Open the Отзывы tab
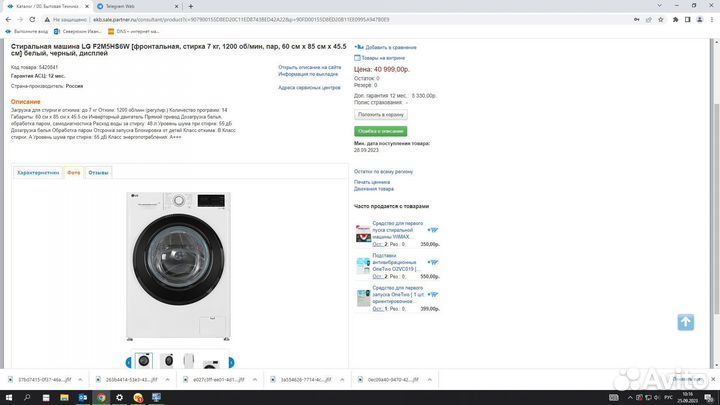The width and height of the screenshot is (720, 405). [x=98, y=173]
